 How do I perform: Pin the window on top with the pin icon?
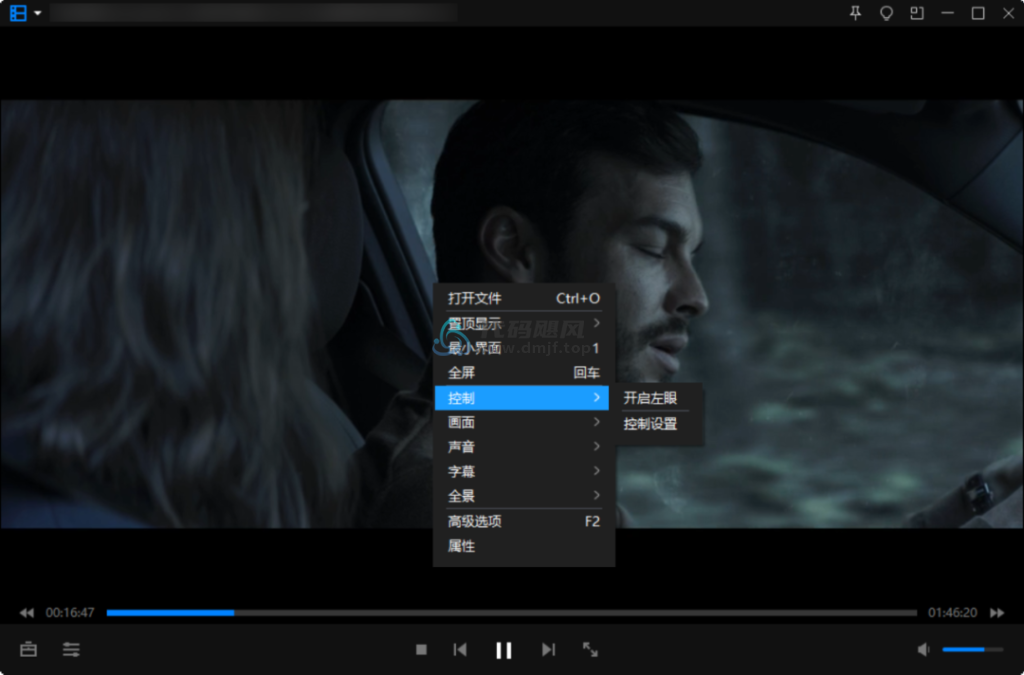[x=856, y=13]
